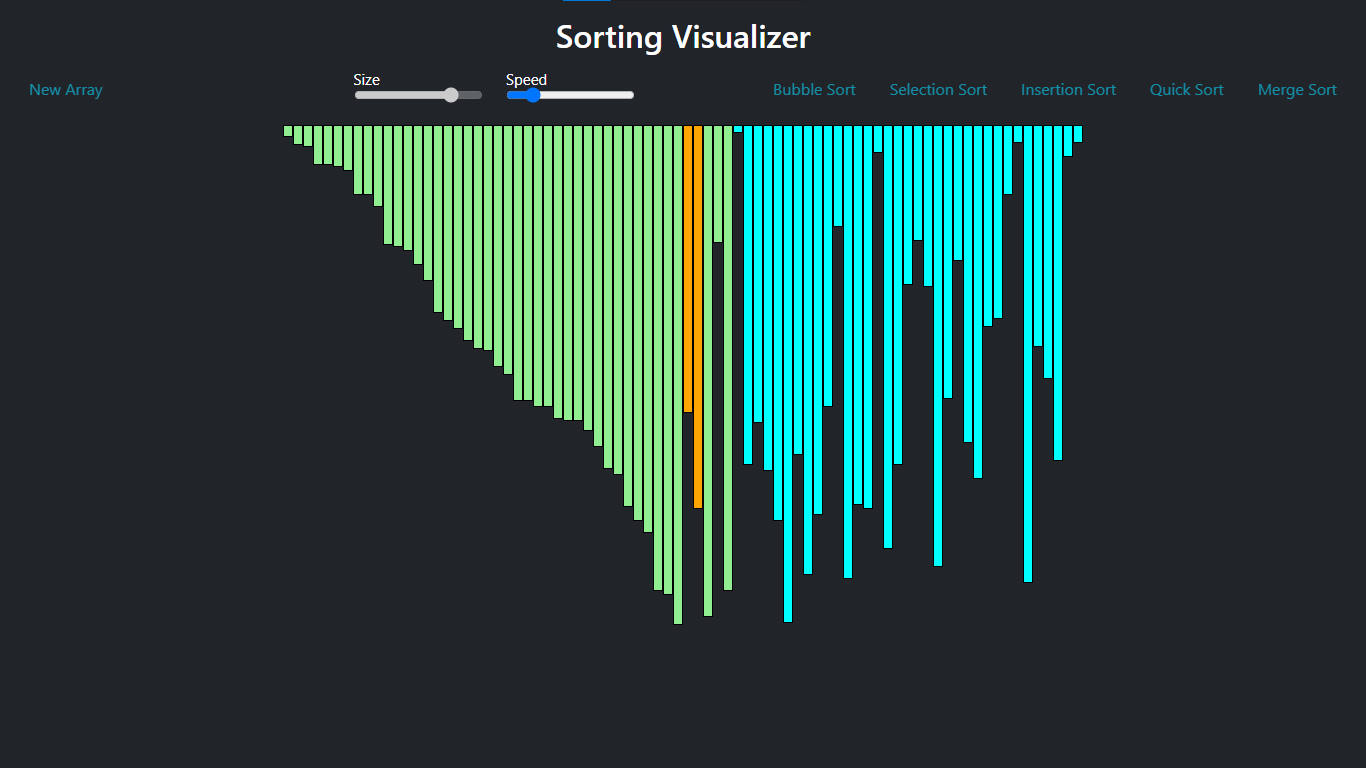Begin Merge Sort
This screenshot has height=768, width=1366.
point(1297,90)
